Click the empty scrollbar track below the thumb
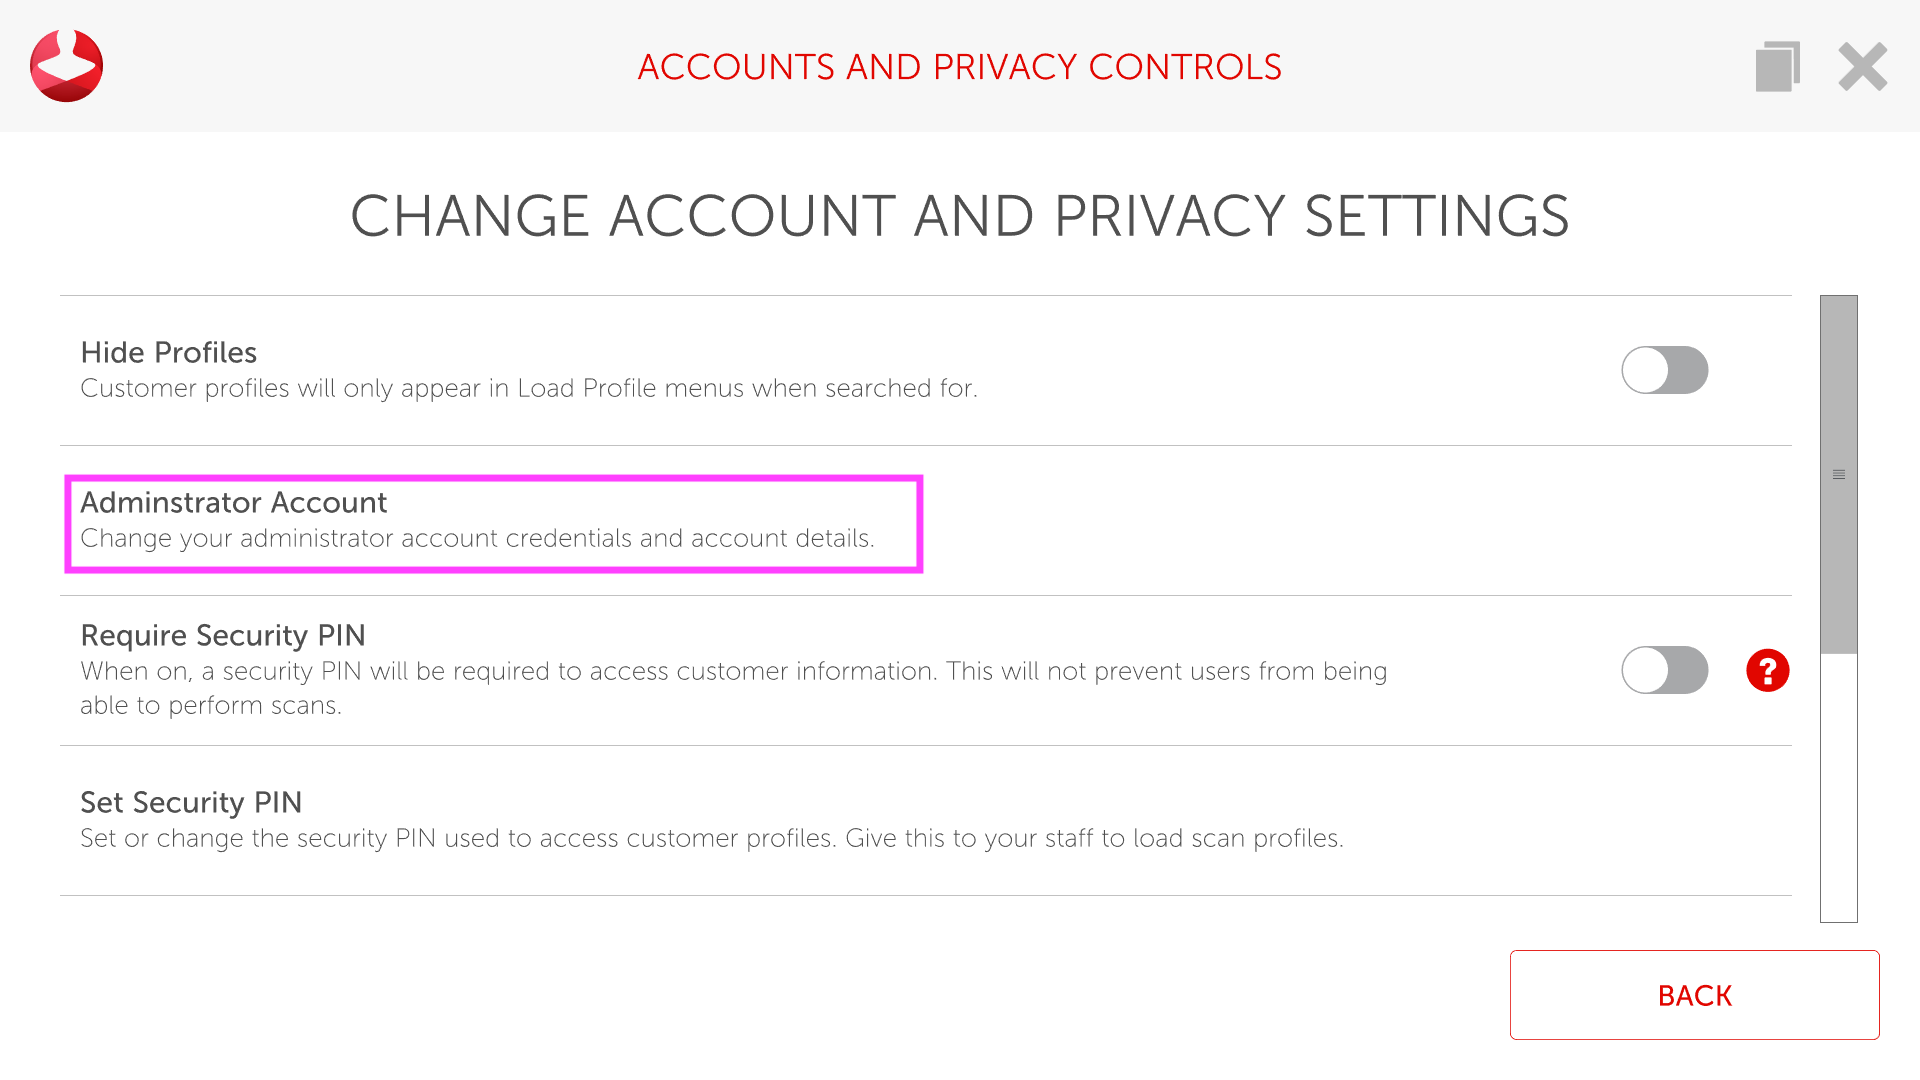Screen dimensions: 1920x1080 1838,790
